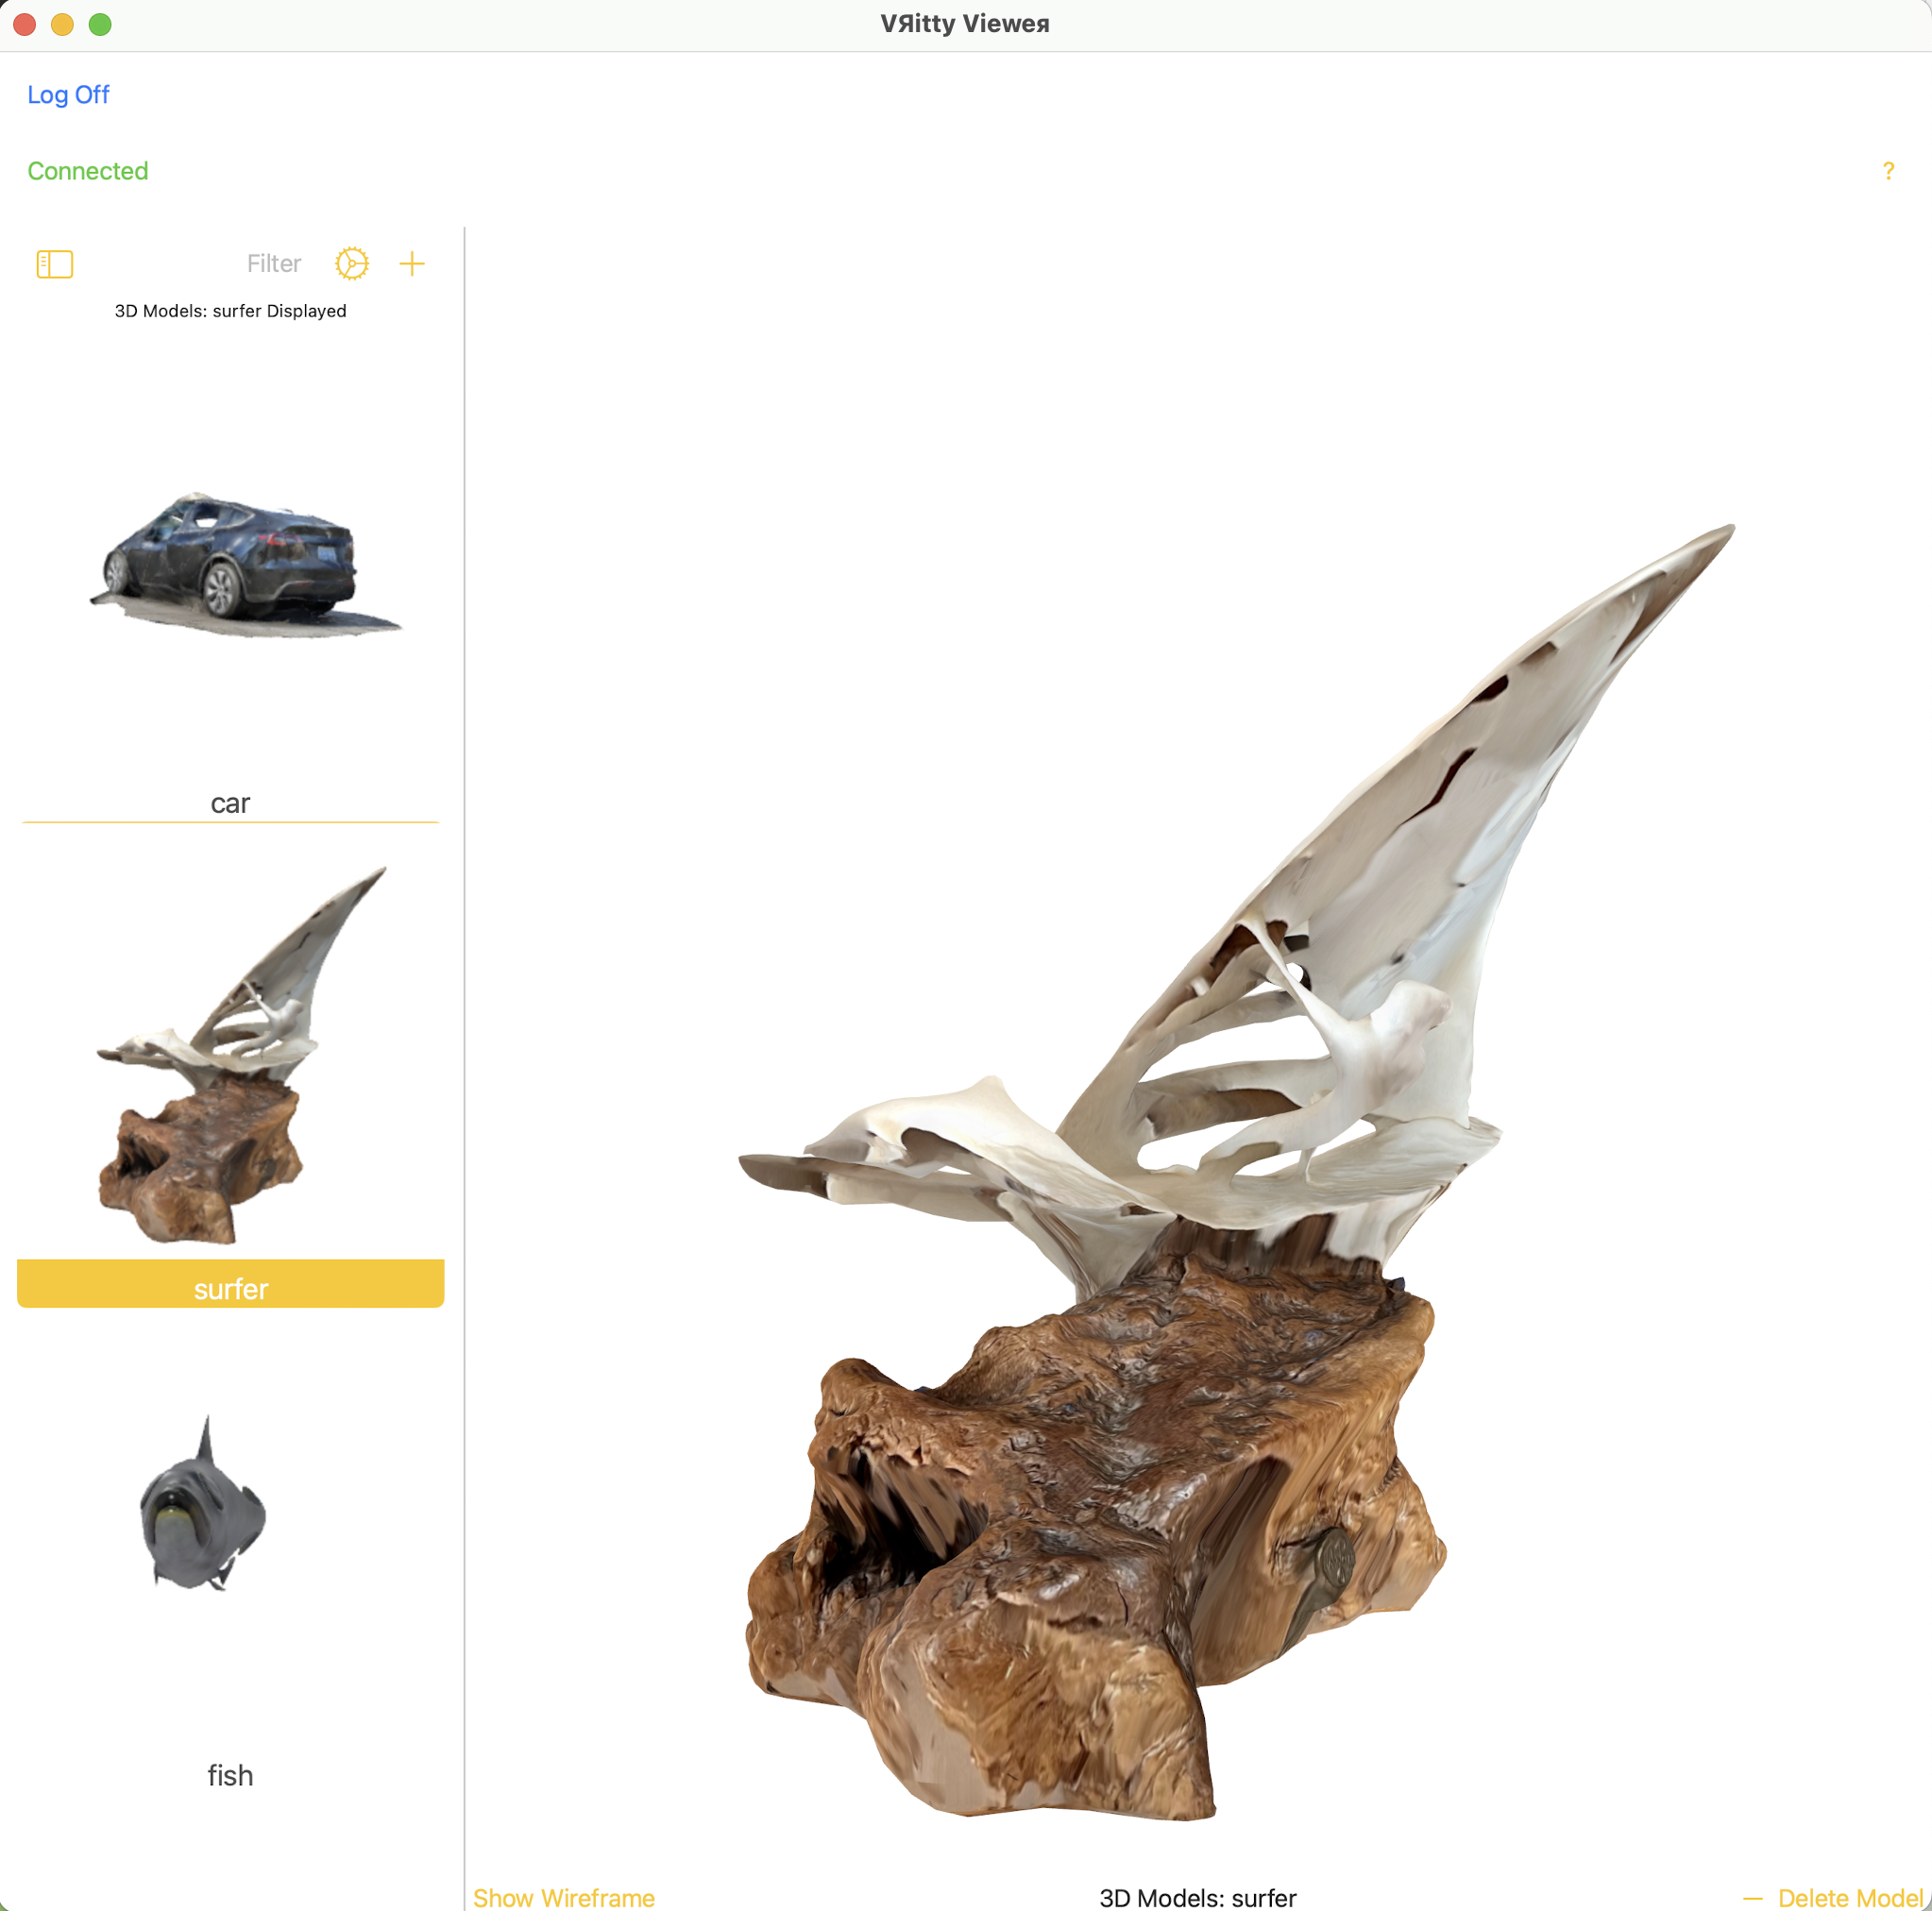Open the gear settings icon

tap(351, 264)
